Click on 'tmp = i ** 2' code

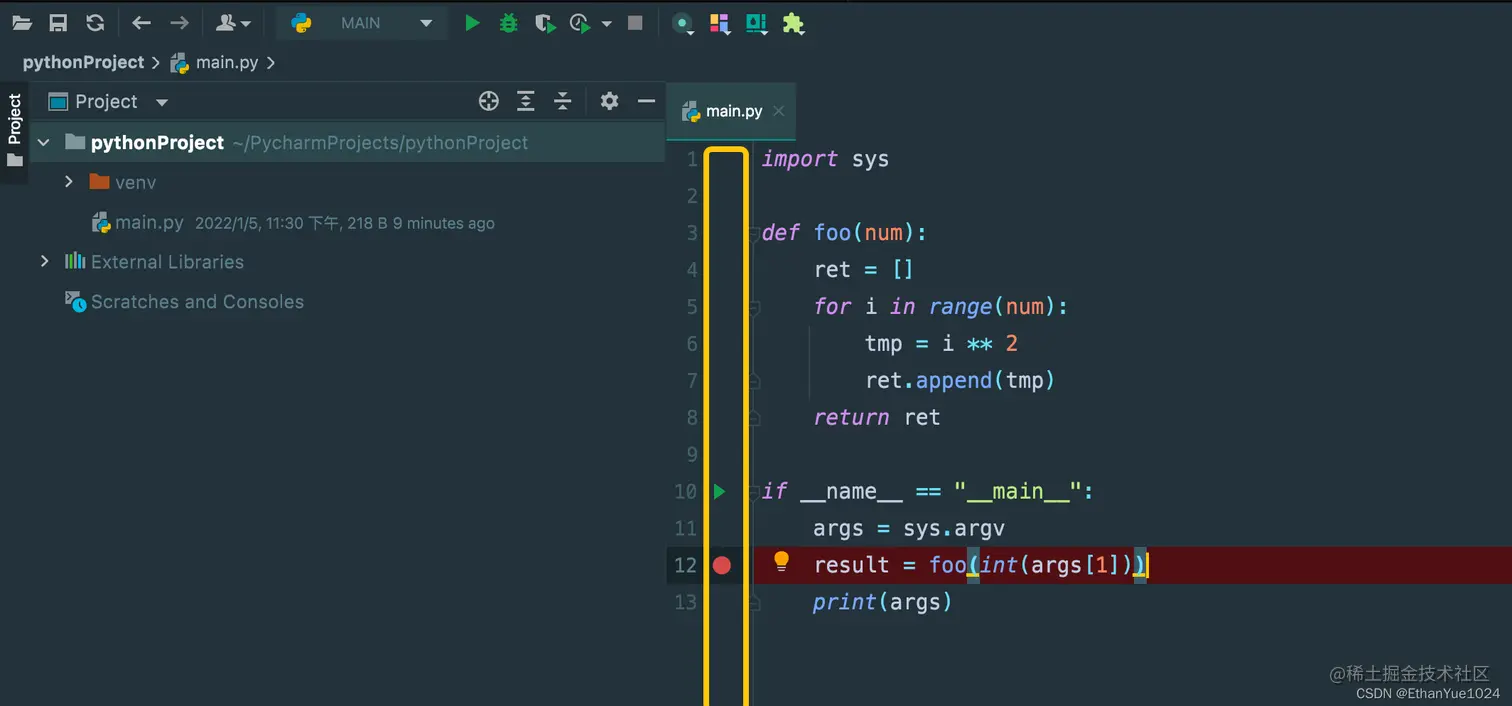pos(941,344)
